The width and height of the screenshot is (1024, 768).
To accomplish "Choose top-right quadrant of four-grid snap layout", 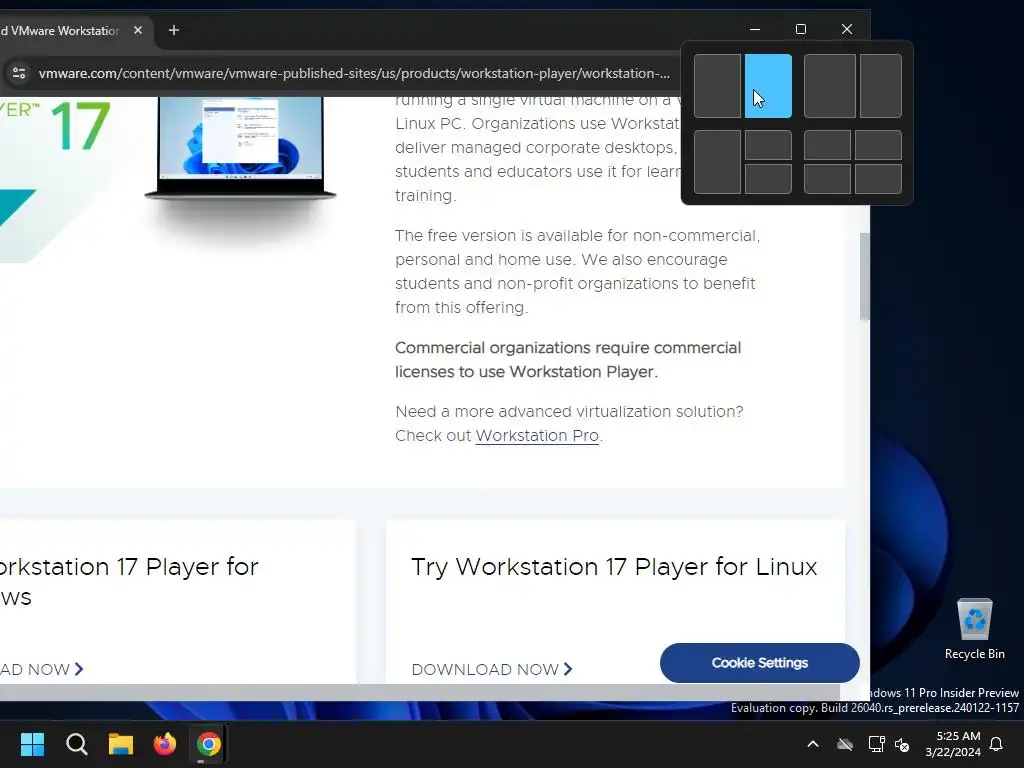I will [x=878, y=145].
